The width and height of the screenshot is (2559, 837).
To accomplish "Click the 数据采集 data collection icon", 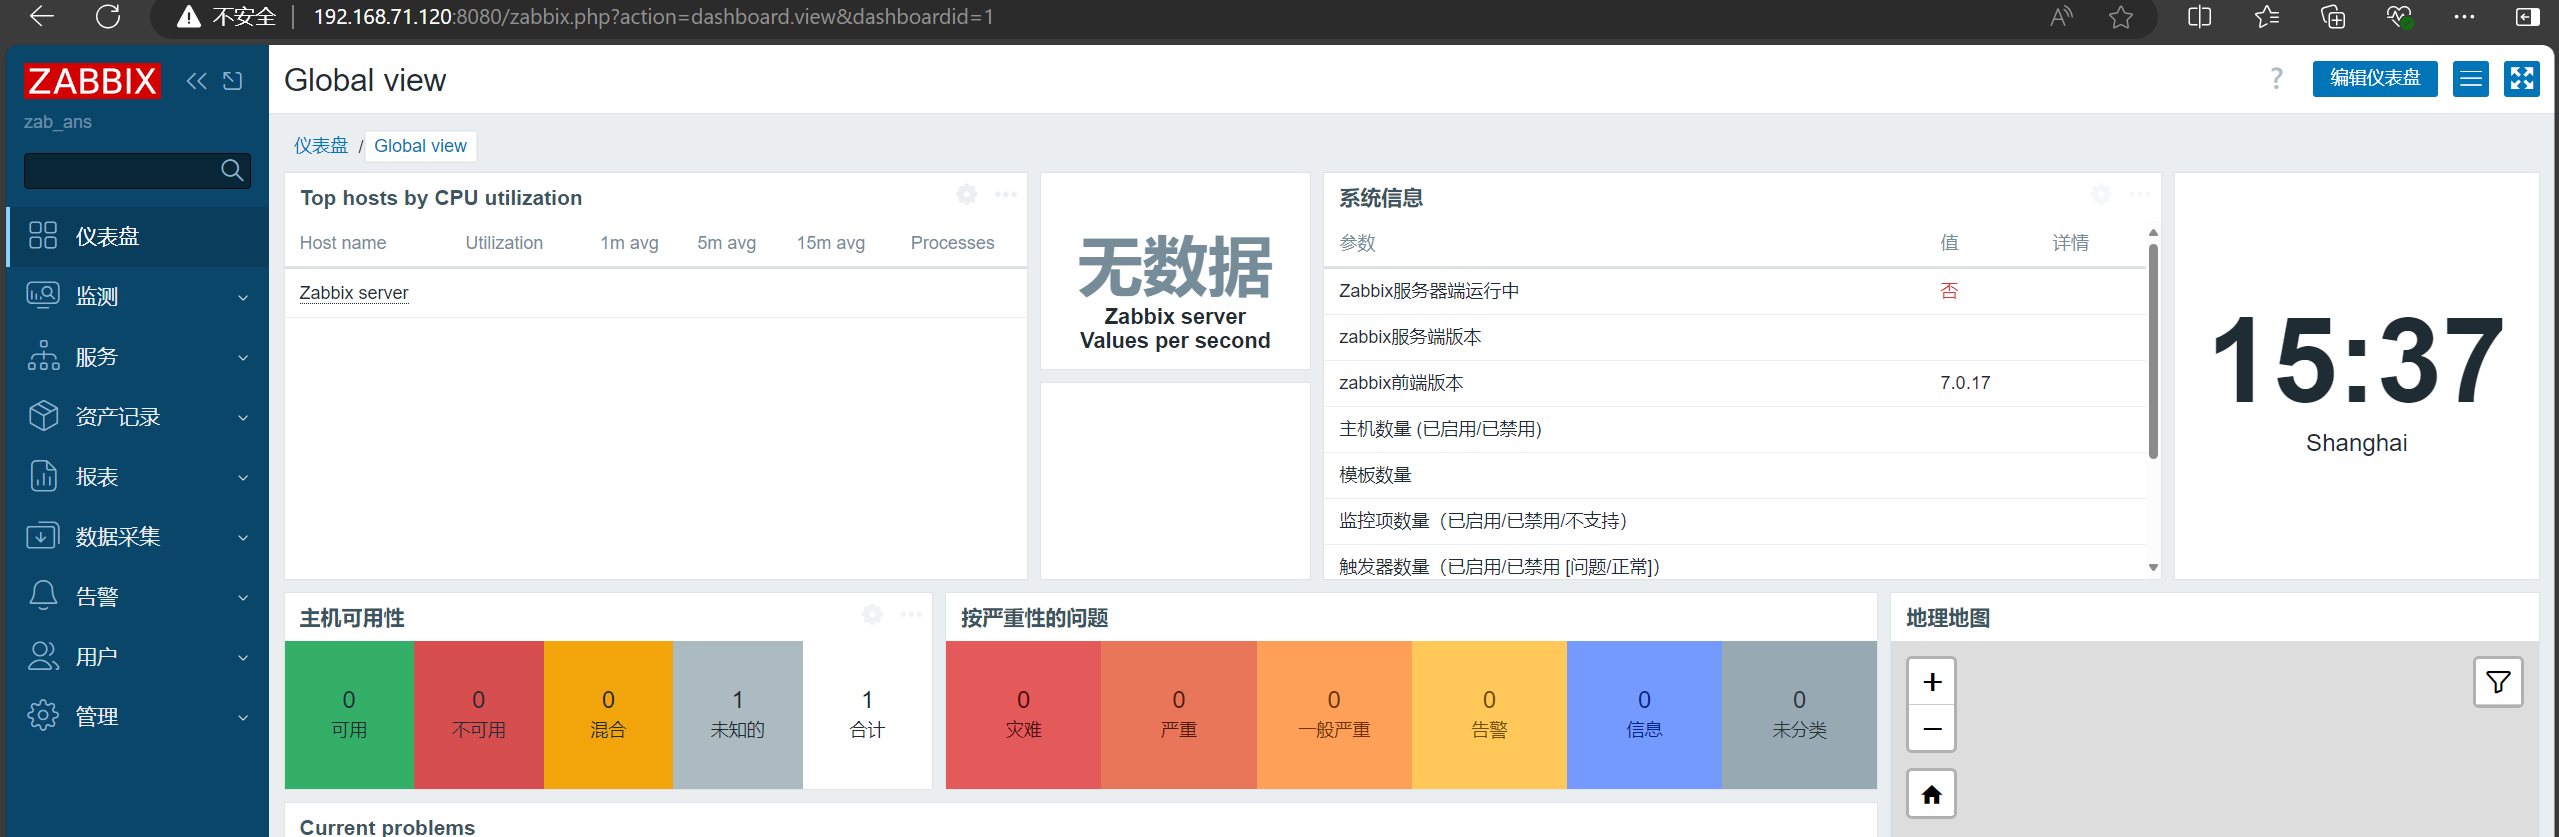I will click(x=43, y=536).
